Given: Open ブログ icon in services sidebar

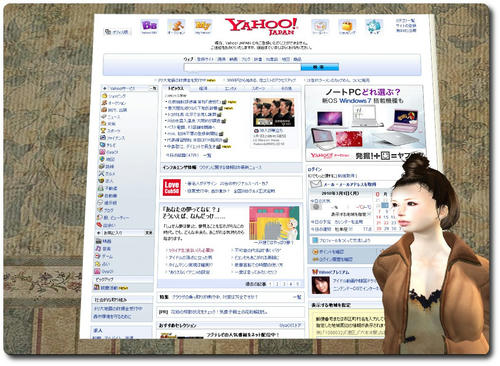Looking at the screenshot, I should click(100, 210).
